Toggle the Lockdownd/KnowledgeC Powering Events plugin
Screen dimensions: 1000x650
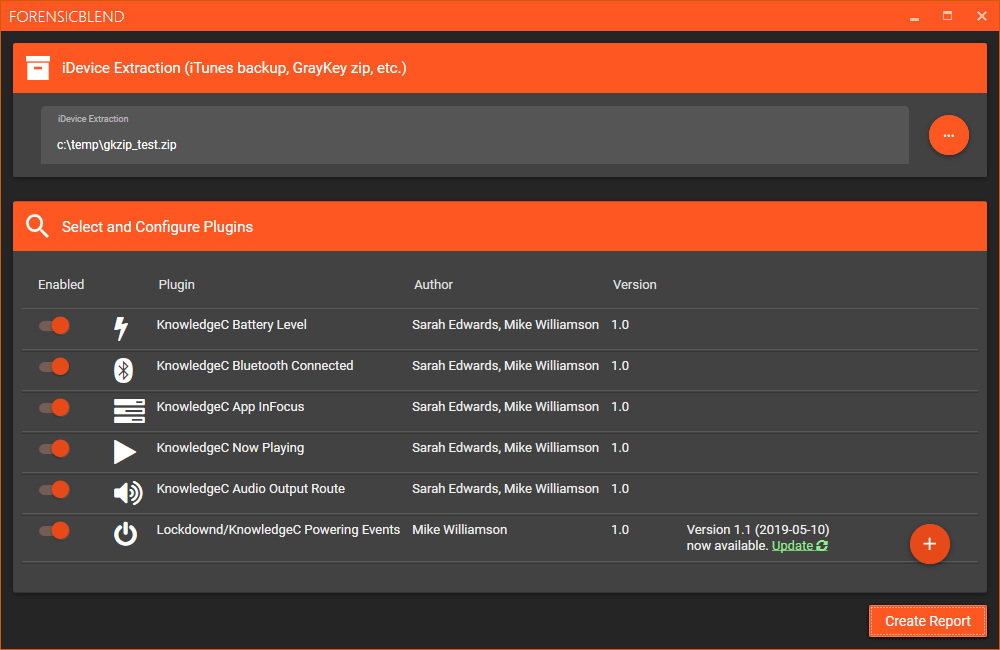54,531
